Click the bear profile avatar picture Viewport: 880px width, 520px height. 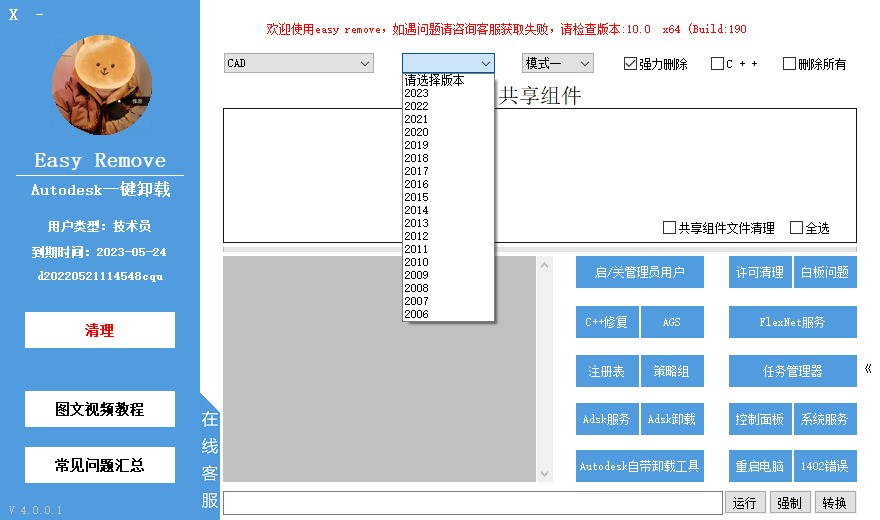tap(102, 85)
